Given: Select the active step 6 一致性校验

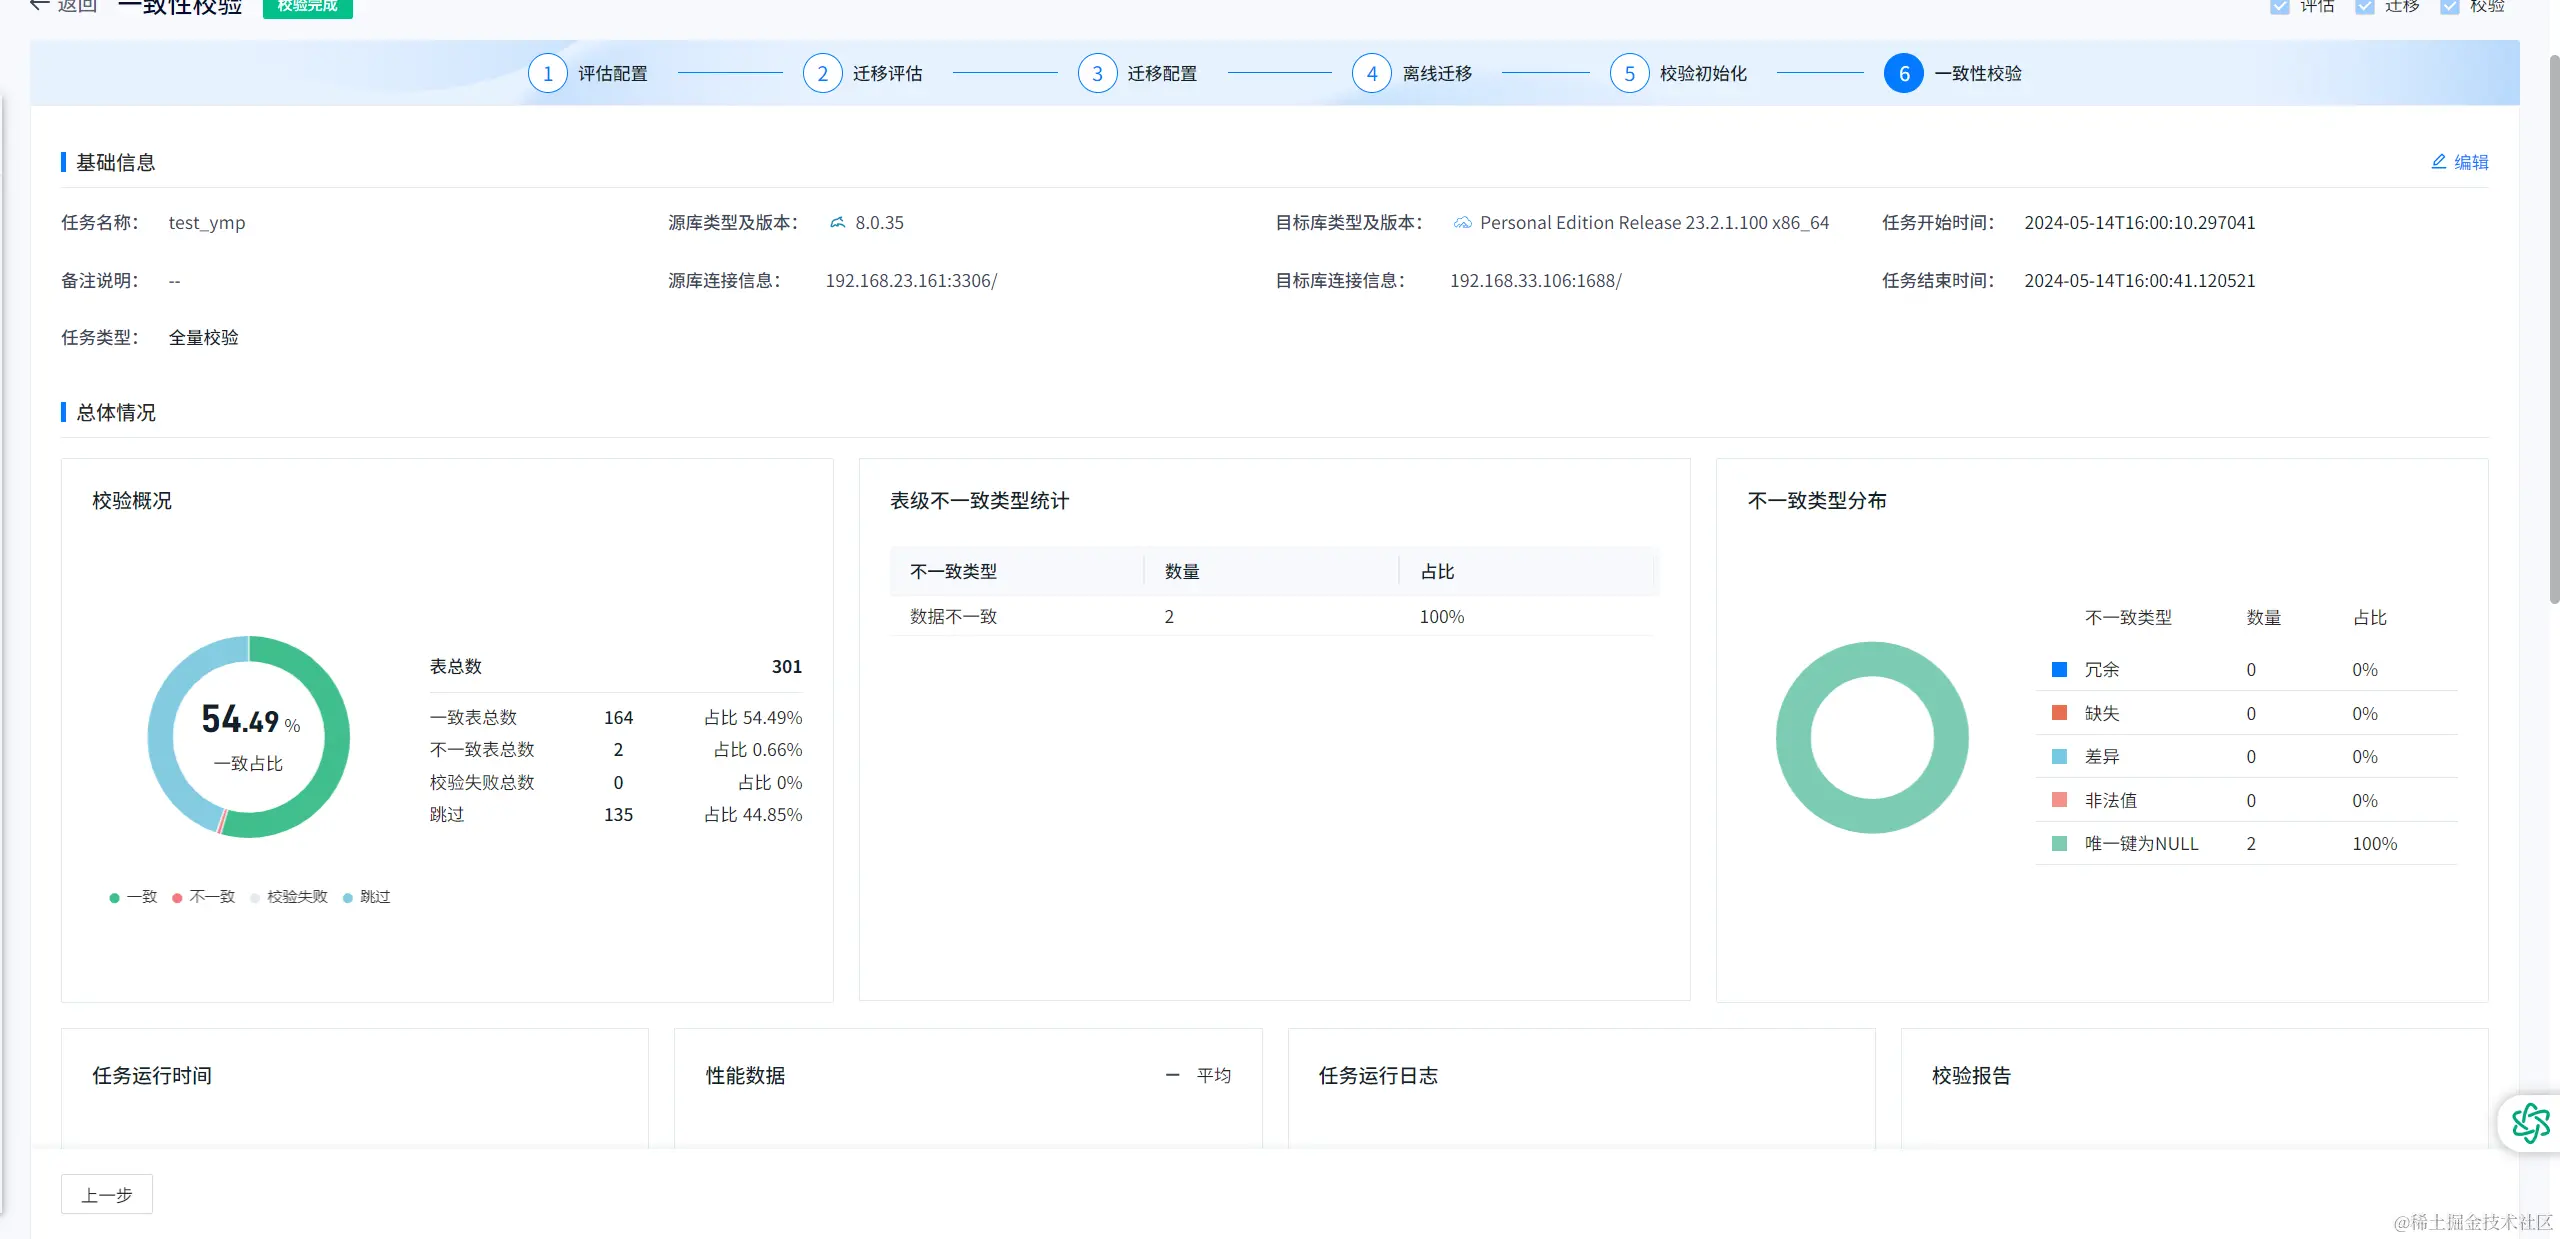Looking at the screenshot, I should coord(1903,74).
